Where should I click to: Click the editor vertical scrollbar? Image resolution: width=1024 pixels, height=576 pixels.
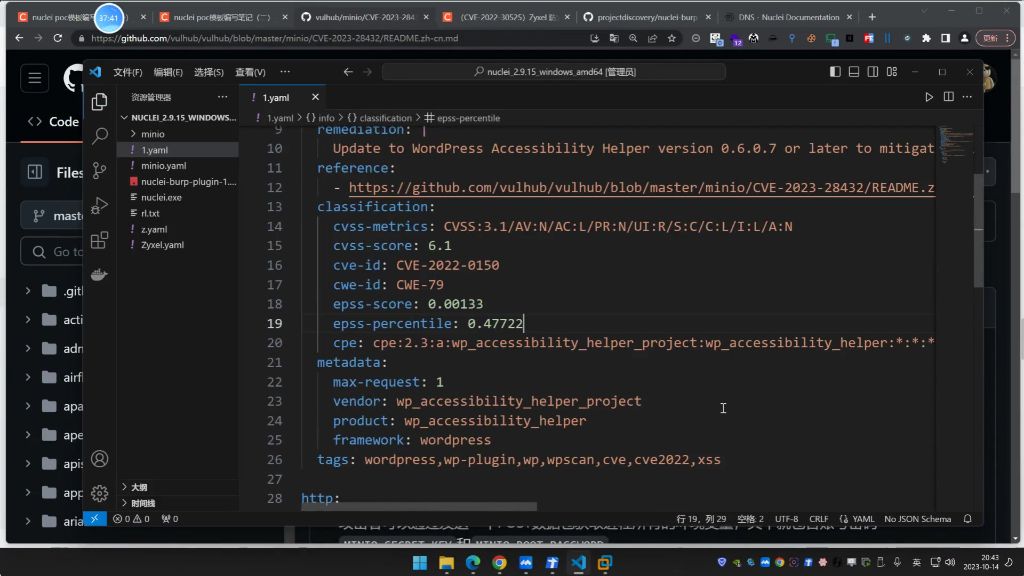tap(978, 231)
